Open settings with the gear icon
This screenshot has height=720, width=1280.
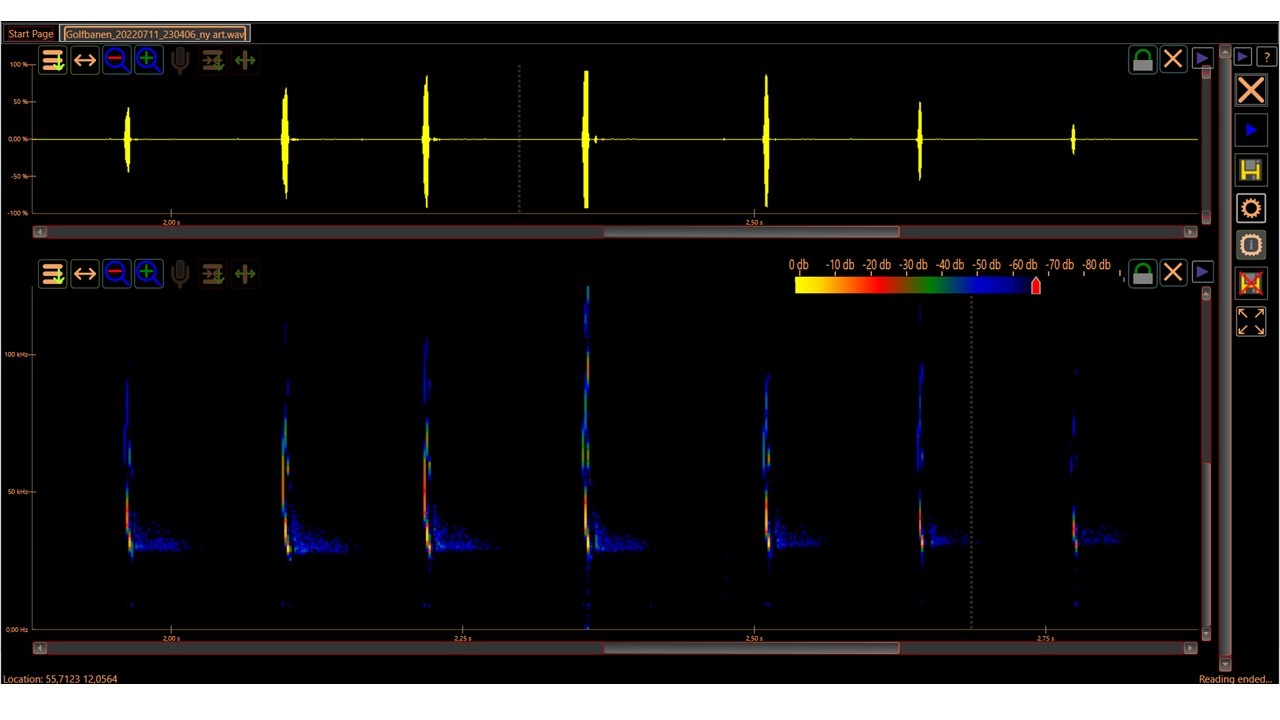coord(1250,208)
